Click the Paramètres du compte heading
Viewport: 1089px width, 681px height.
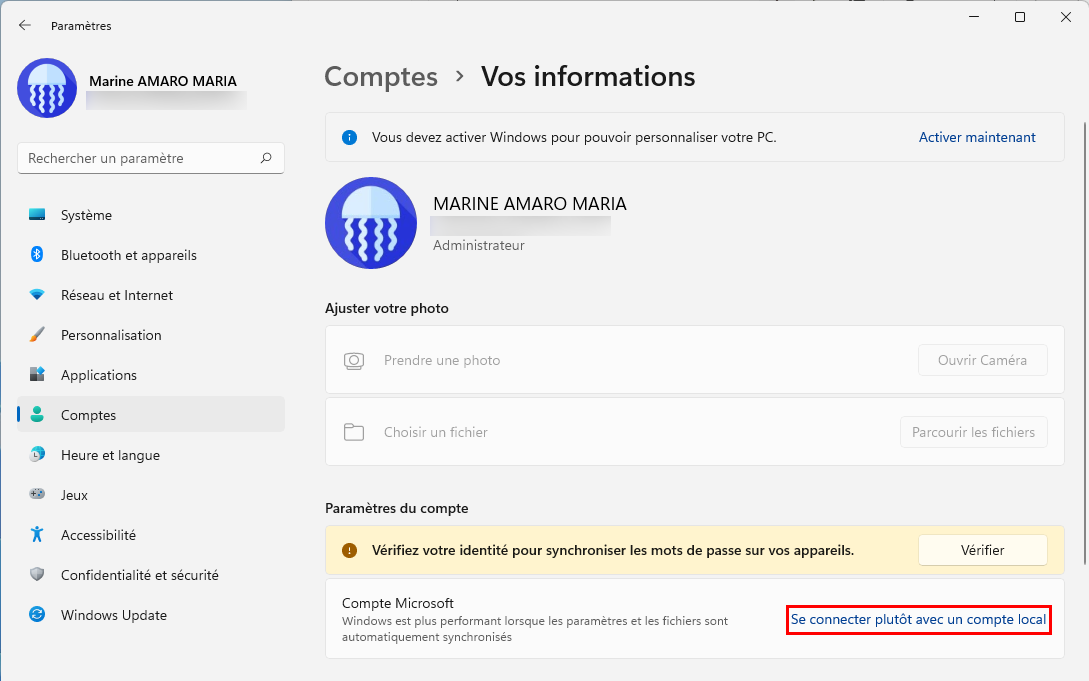coord(397,508)
